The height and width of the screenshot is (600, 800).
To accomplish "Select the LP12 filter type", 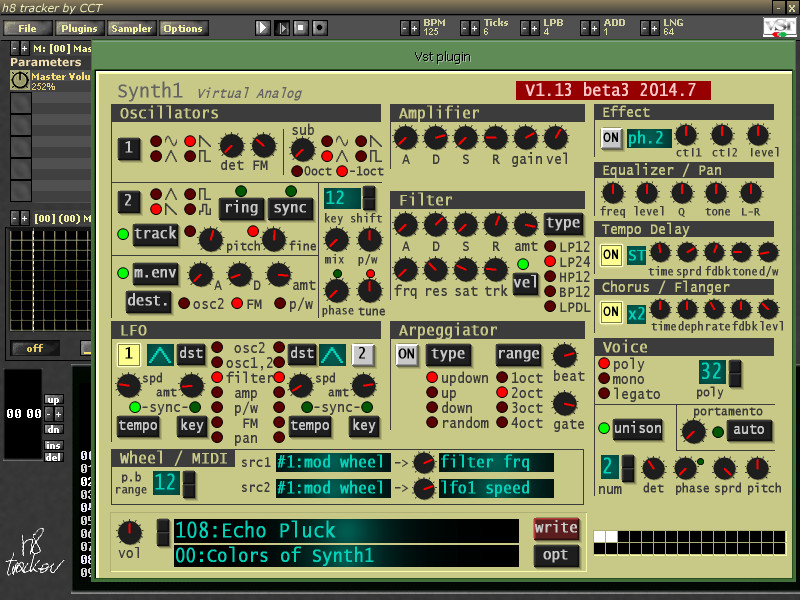I will click(550, 246).
